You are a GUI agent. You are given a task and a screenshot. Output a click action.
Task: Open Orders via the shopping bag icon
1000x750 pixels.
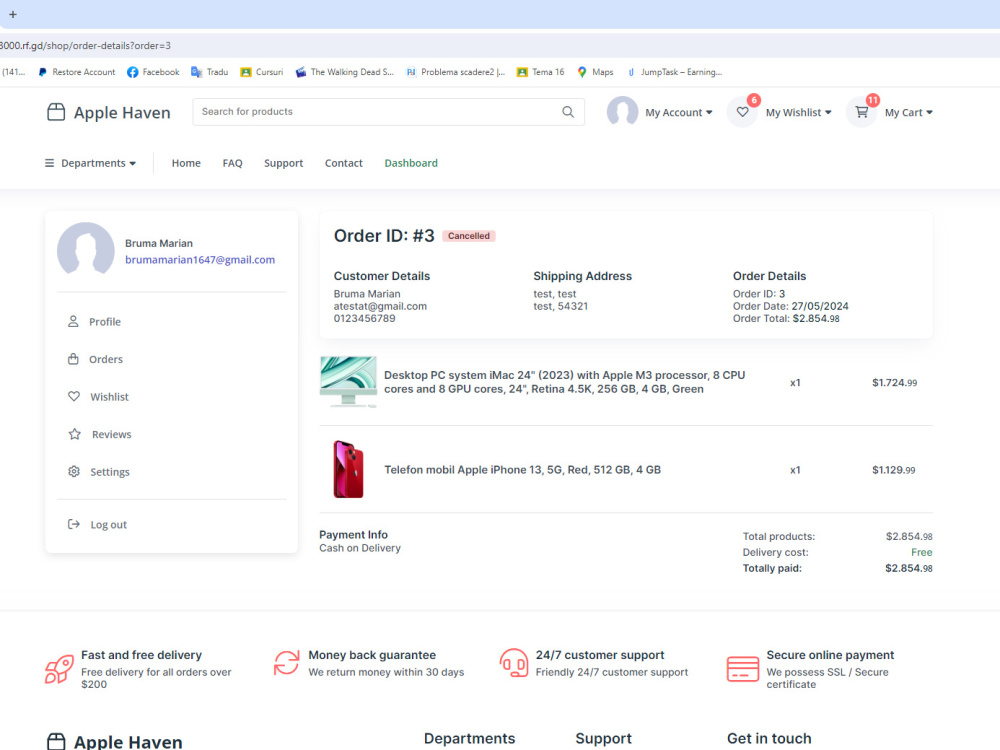73,359
